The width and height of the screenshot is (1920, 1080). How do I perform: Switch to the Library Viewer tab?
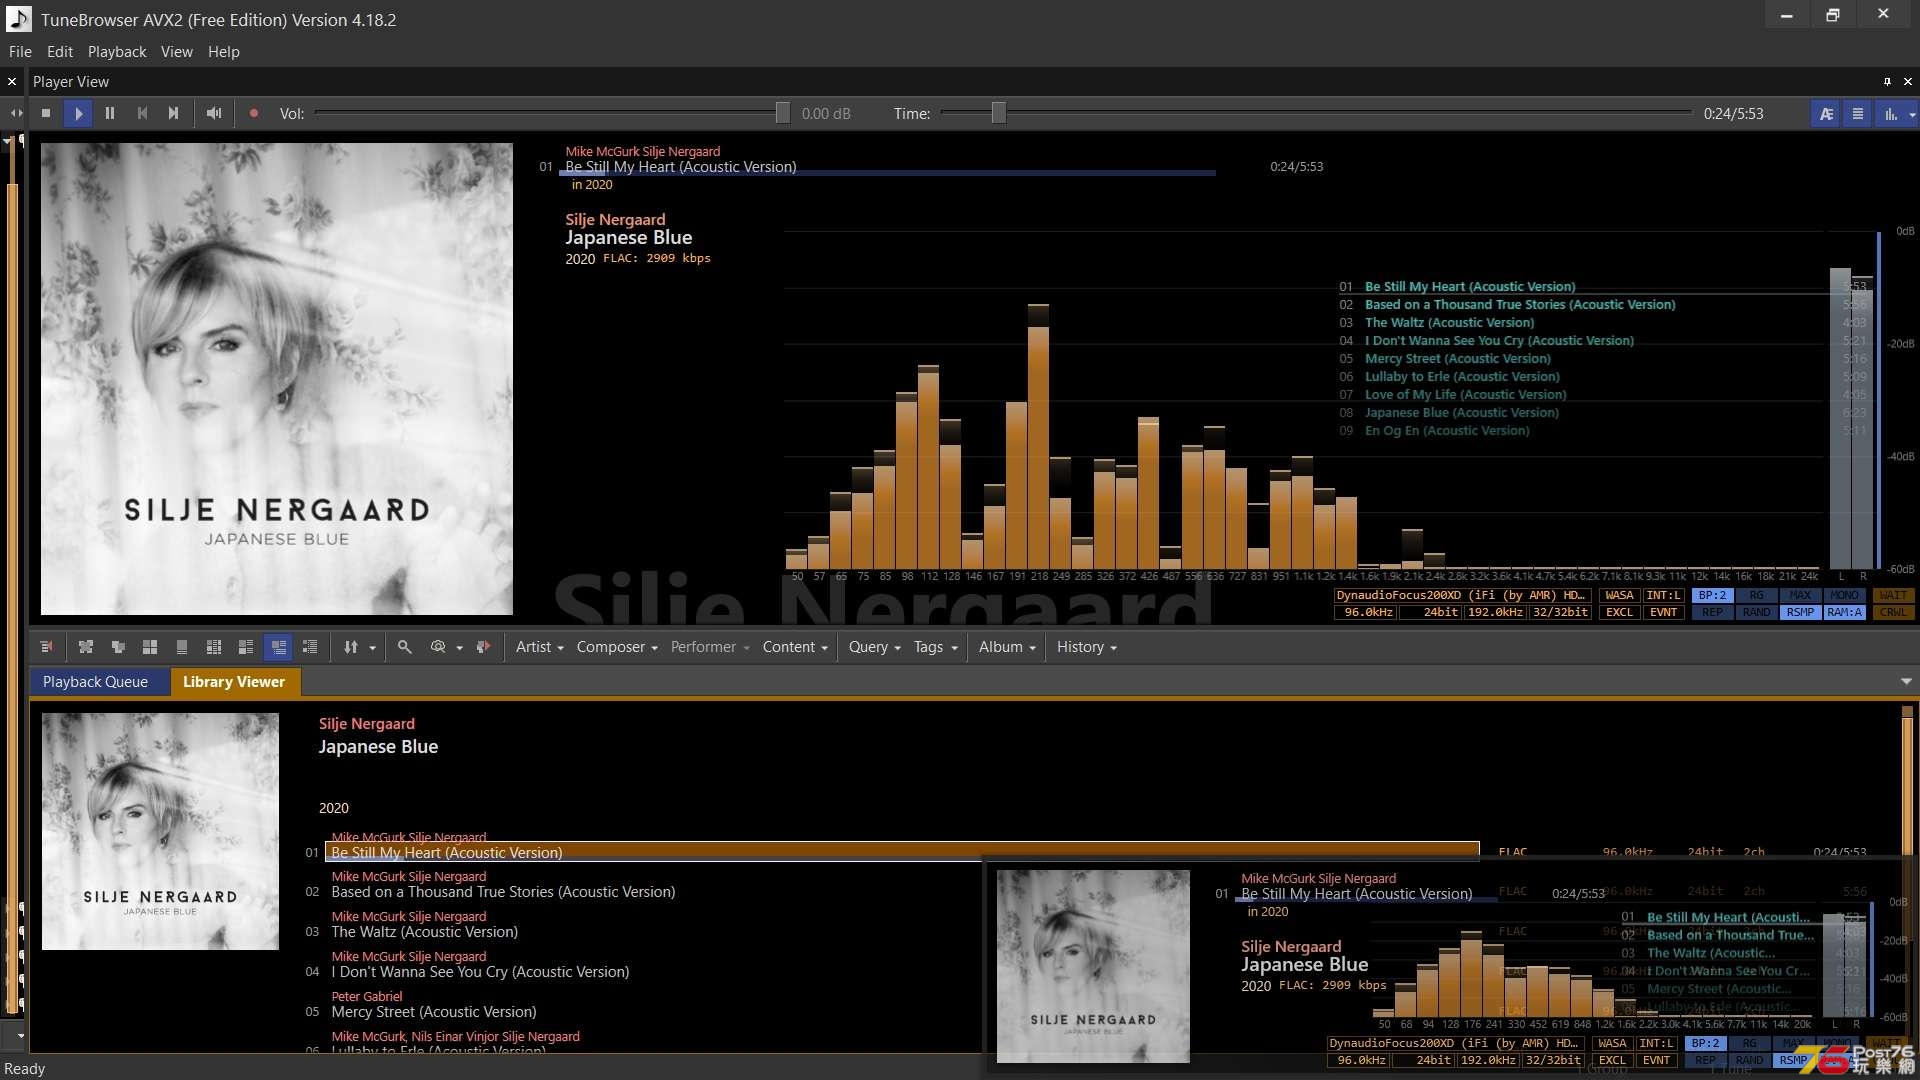[x=234, y=682]
